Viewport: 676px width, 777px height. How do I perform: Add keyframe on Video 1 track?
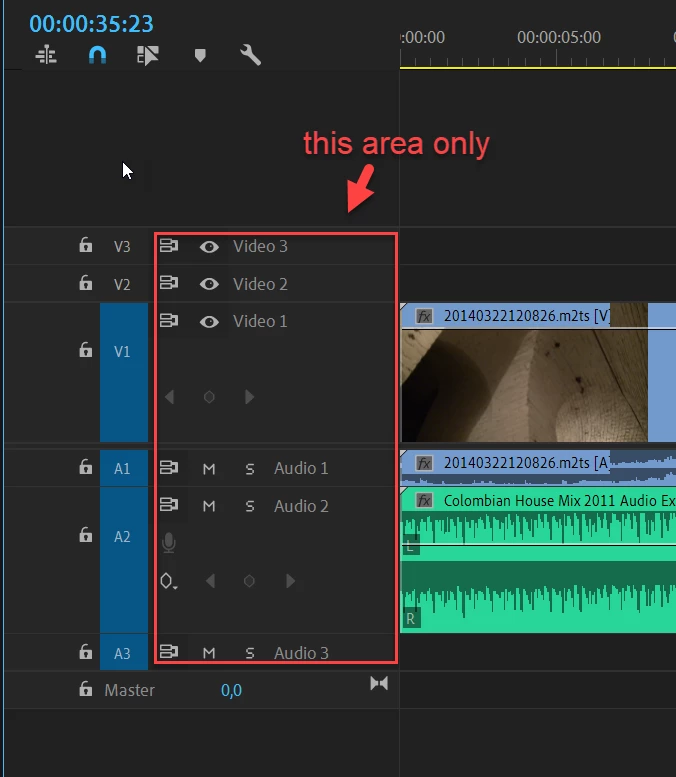coord(209,397)
